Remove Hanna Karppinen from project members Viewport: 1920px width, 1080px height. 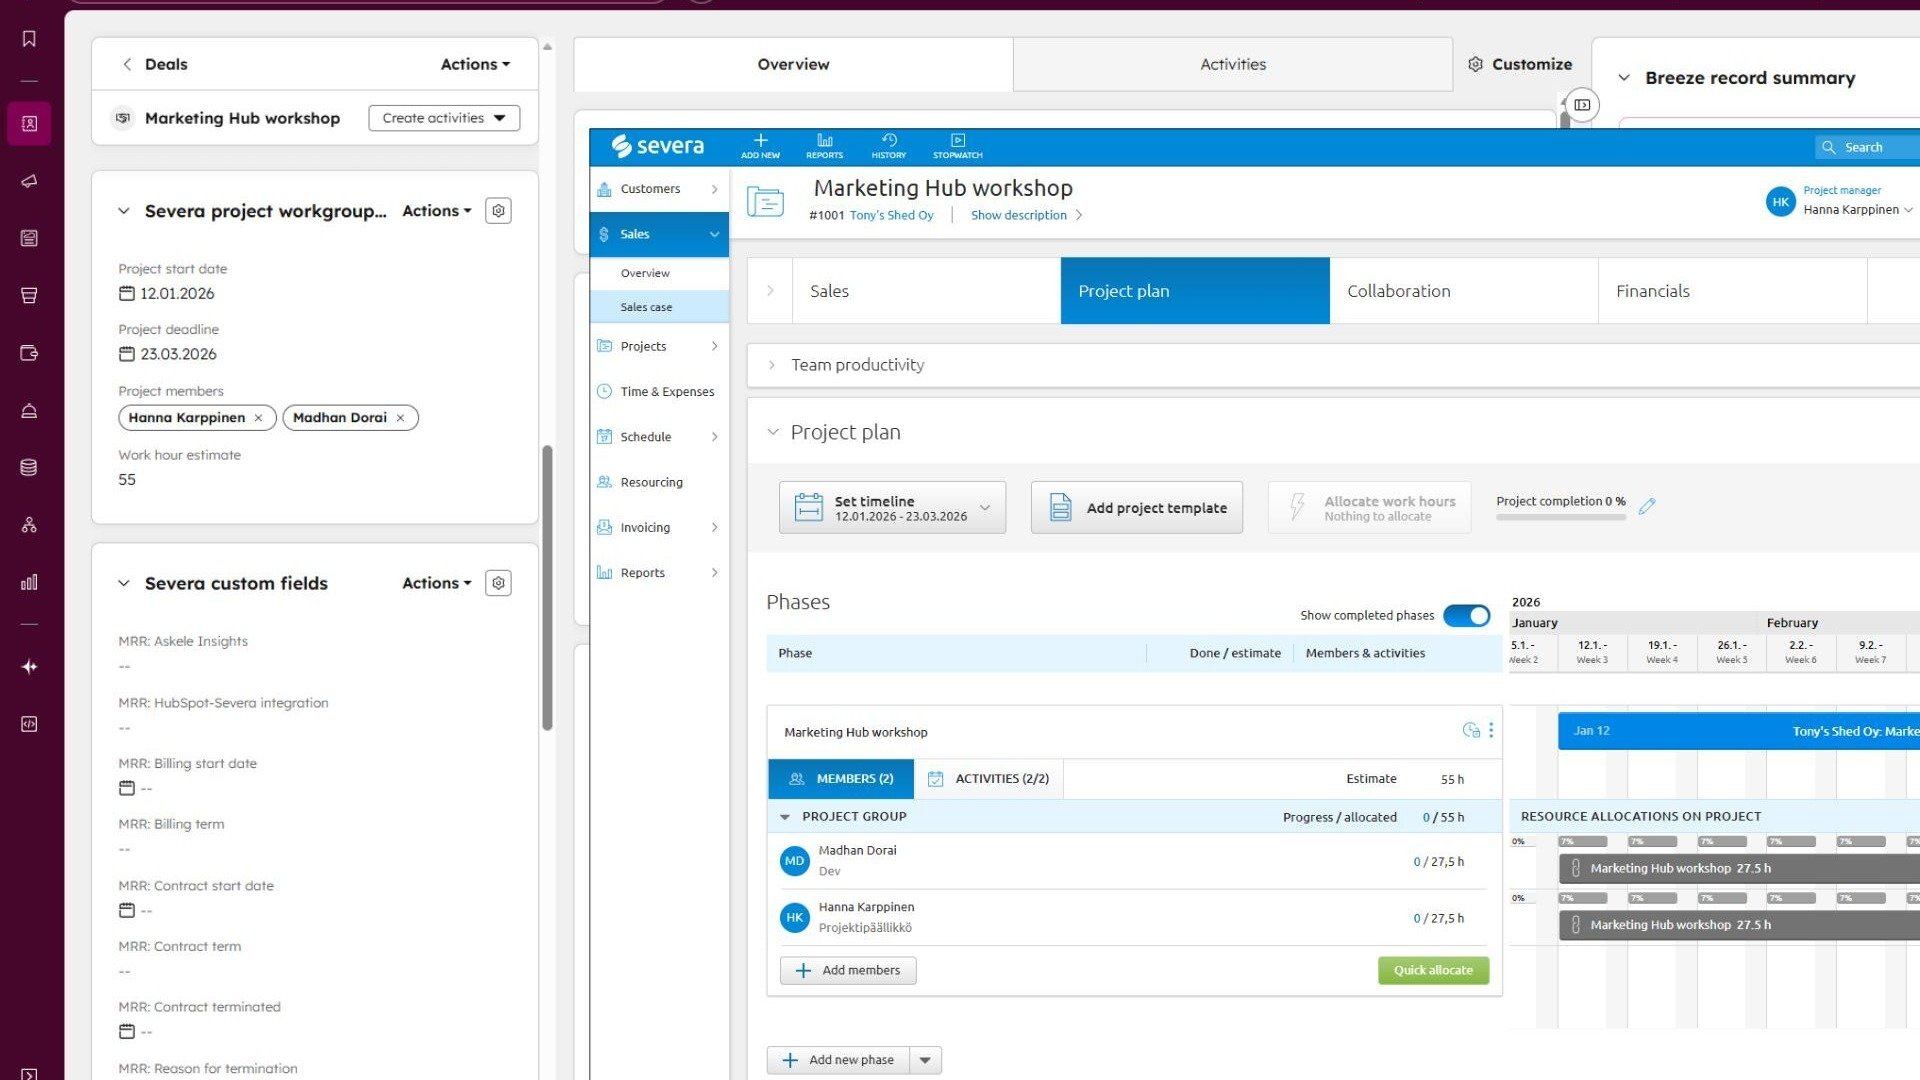click(x=258, y=418)
